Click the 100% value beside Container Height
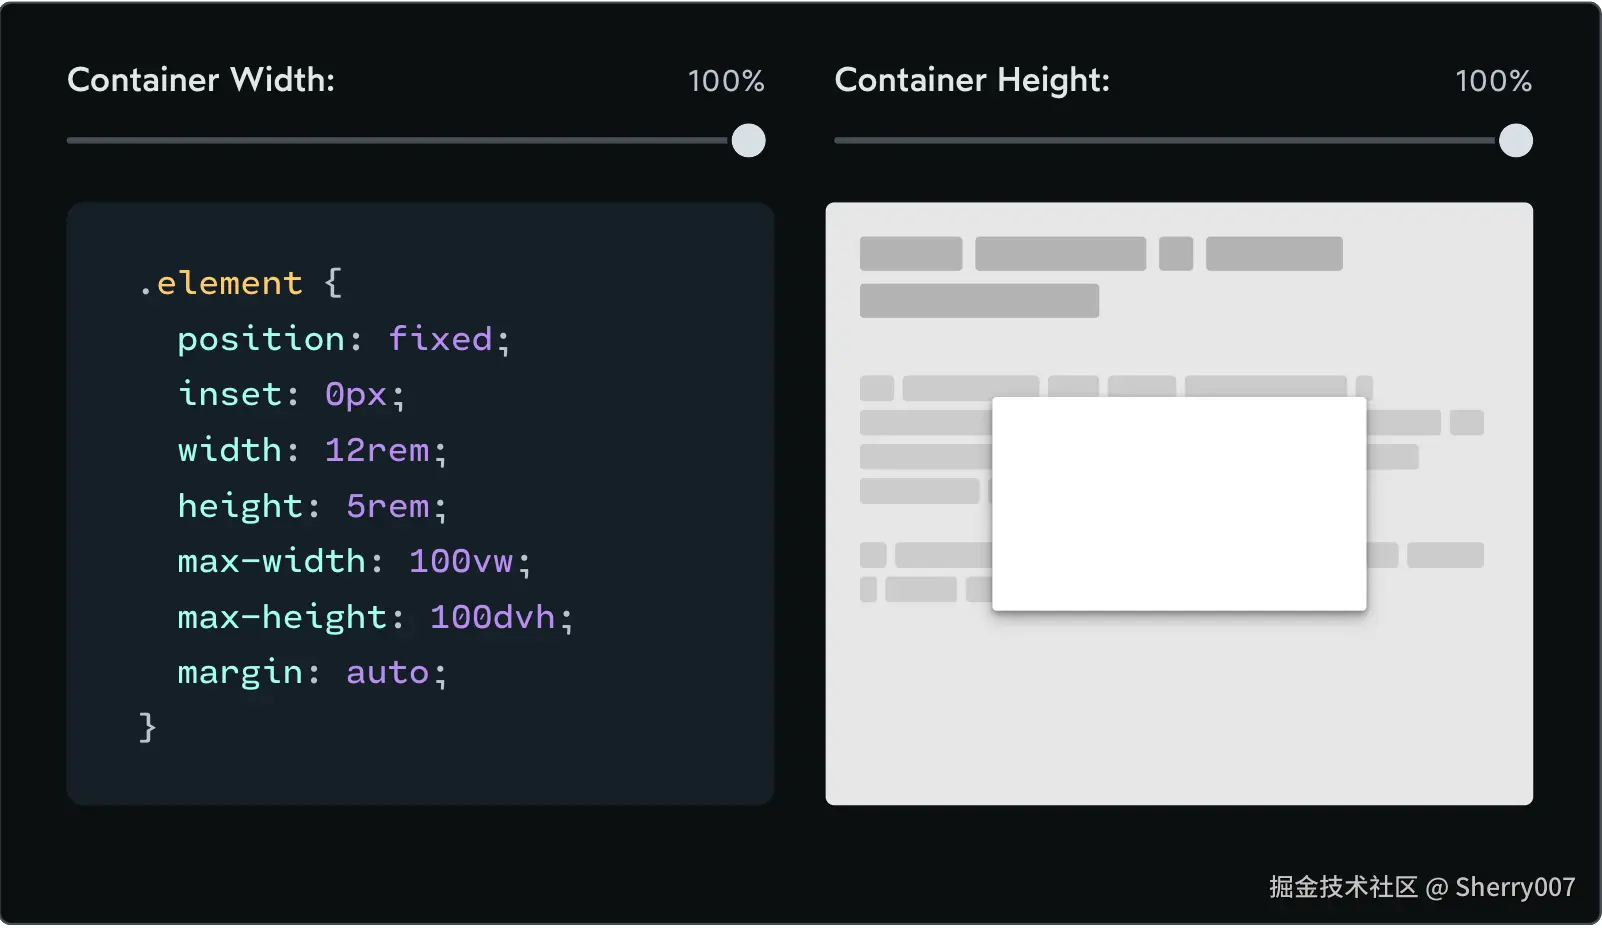1602x928 pixels. pyautogui.click(x=1493, y=81)
